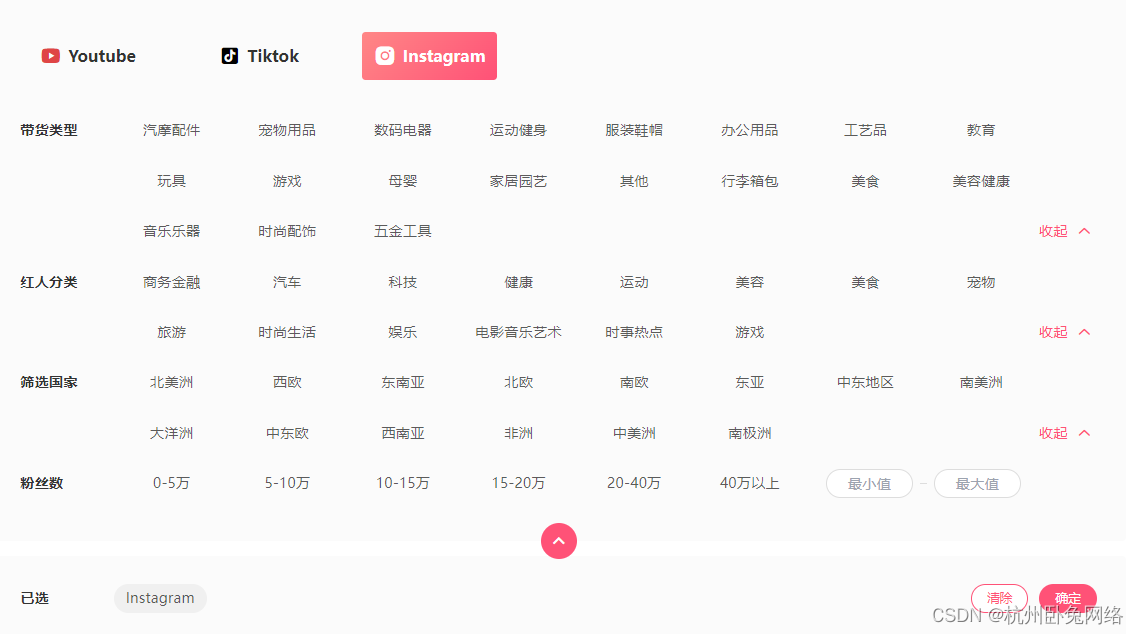Click the Youtube logo icon
Image resolution: width=1139 pixels, height=634 pixels.
(x=51, y=56)
